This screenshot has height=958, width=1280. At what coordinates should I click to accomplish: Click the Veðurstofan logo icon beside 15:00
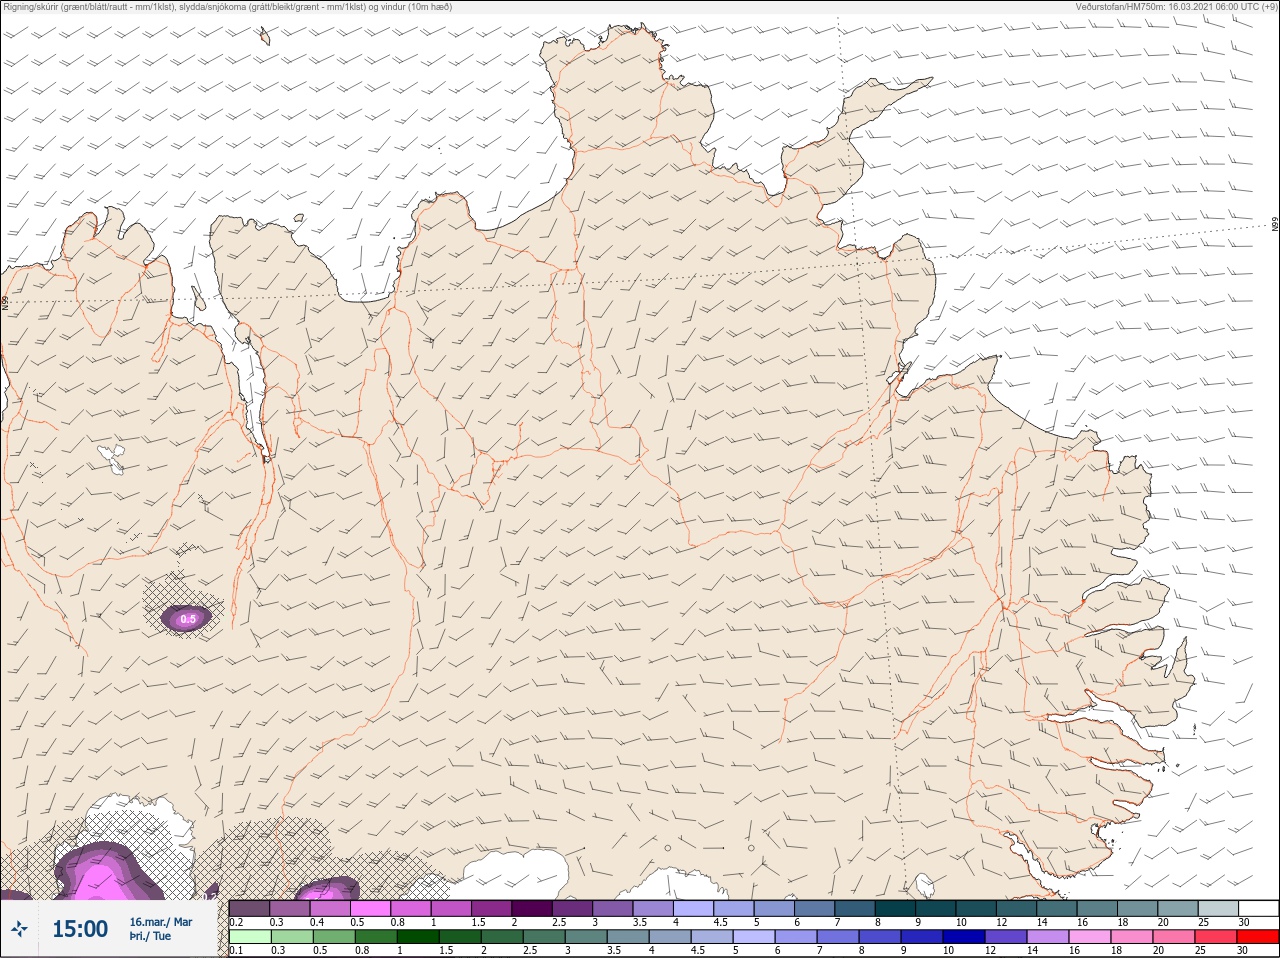(19, 929)
